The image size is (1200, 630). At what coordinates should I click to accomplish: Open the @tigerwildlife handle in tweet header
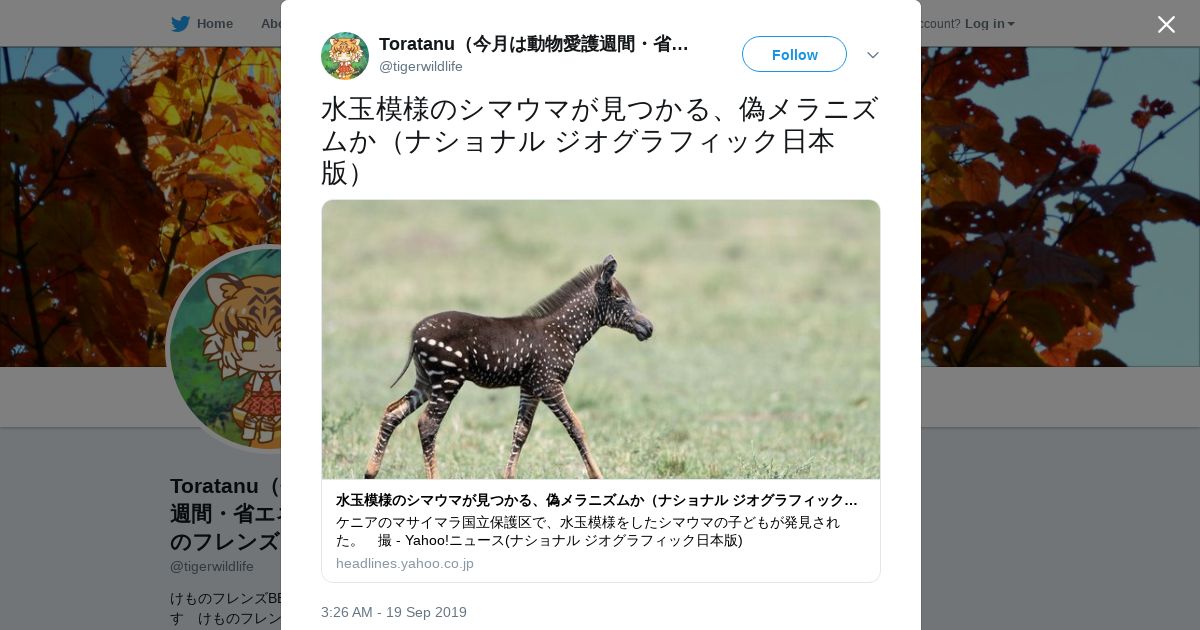coord(421,66)
